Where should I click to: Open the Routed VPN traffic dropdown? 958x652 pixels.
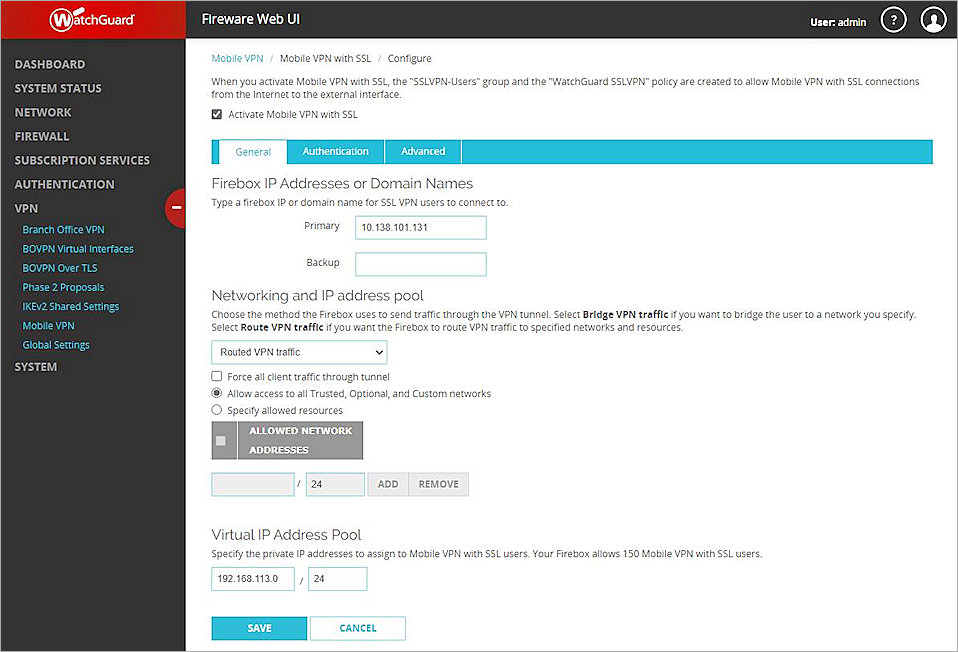298,352
